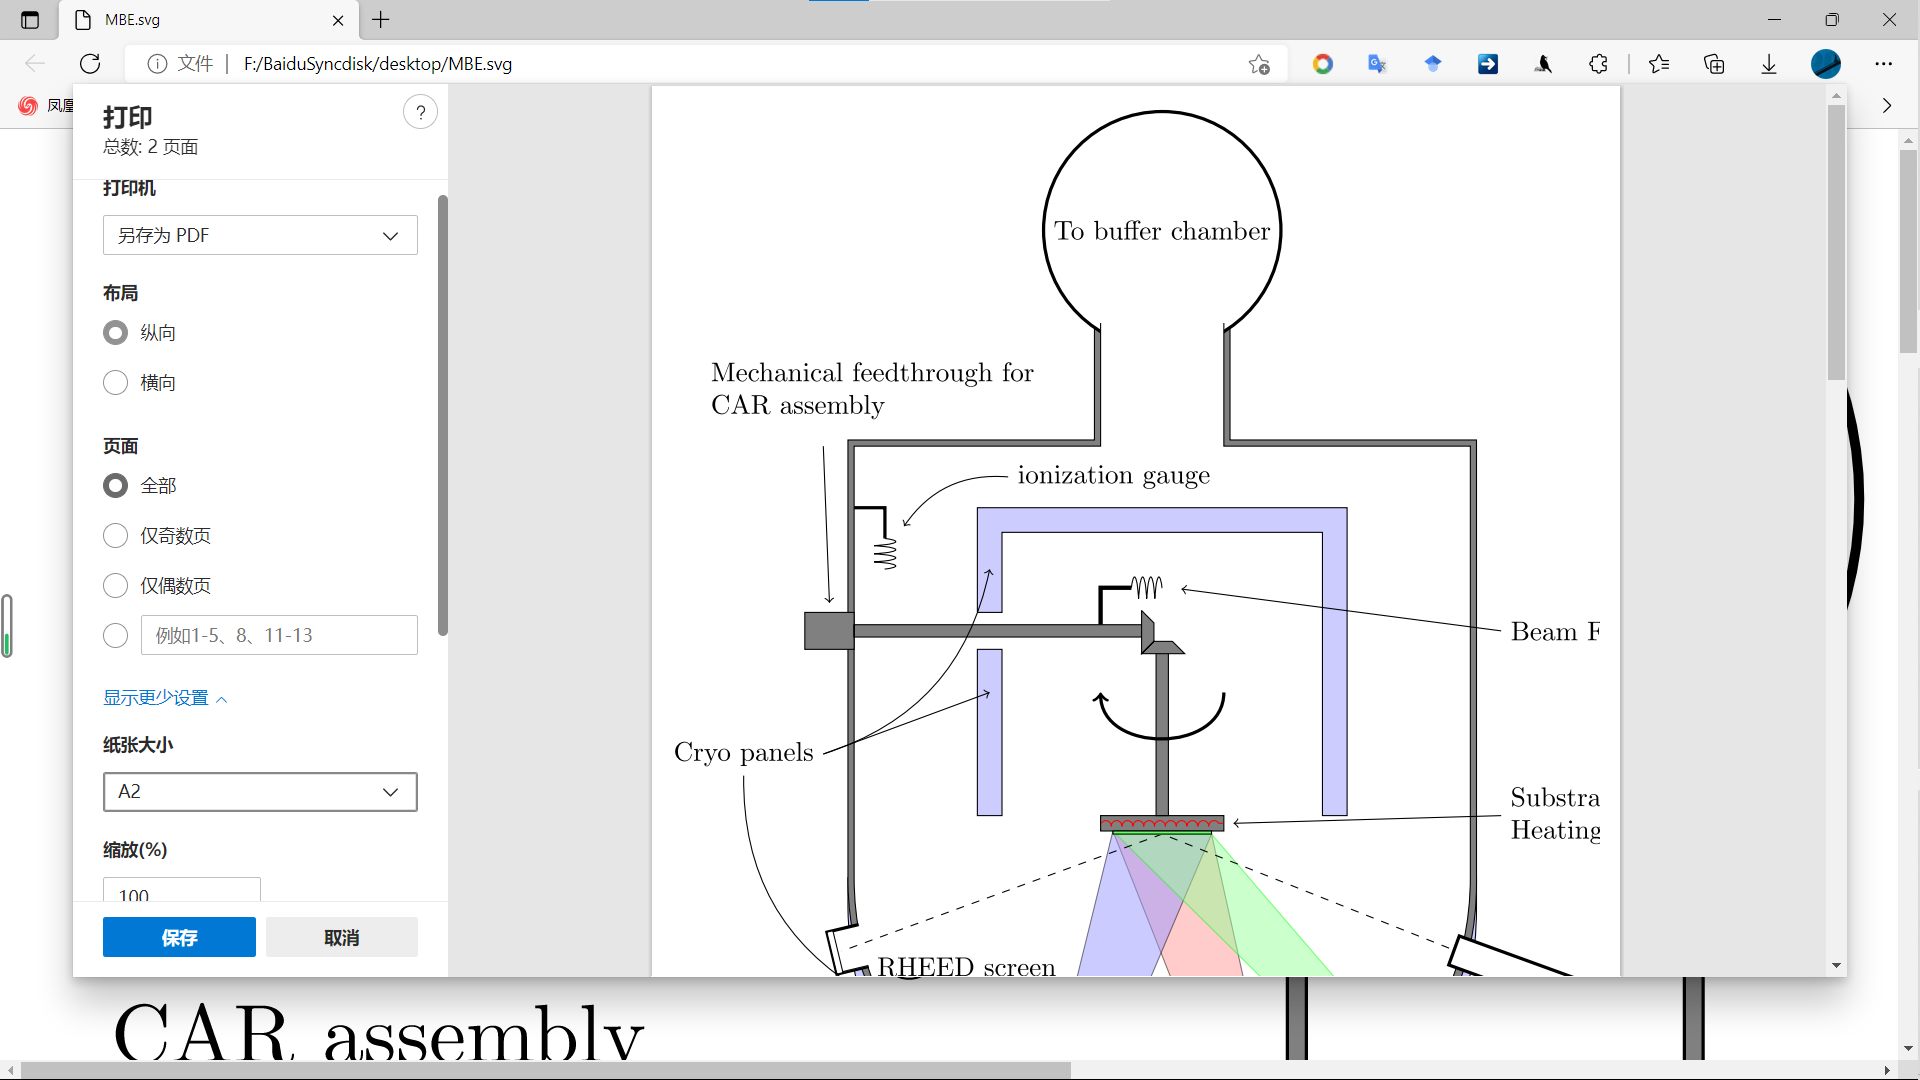Click the blue 保存 save button
Image resolution: width=1920 pixels, height=1080 pixels.
pos(179,938)
